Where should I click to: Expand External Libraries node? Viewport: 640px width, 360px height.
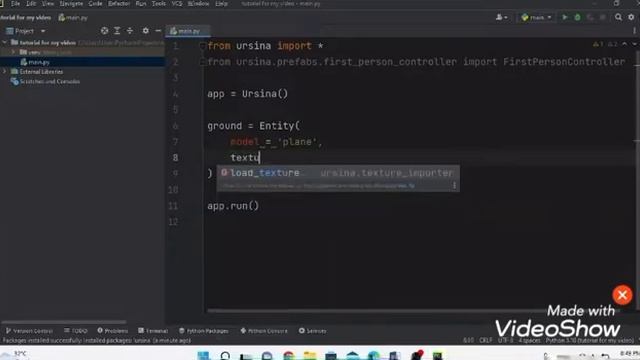tap(4, 71)
